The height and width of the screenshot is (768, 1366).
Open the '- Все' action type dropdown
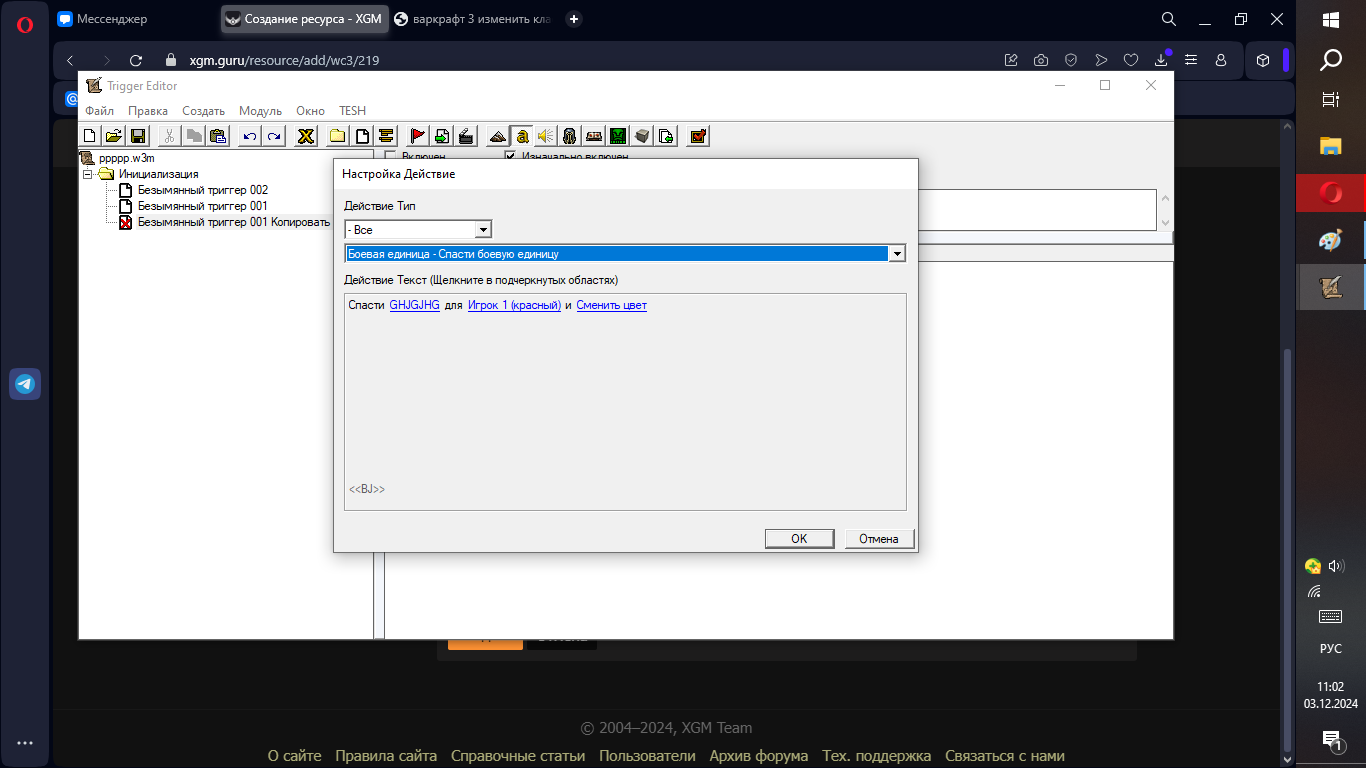pyautogui.click(x=418, y=230)
